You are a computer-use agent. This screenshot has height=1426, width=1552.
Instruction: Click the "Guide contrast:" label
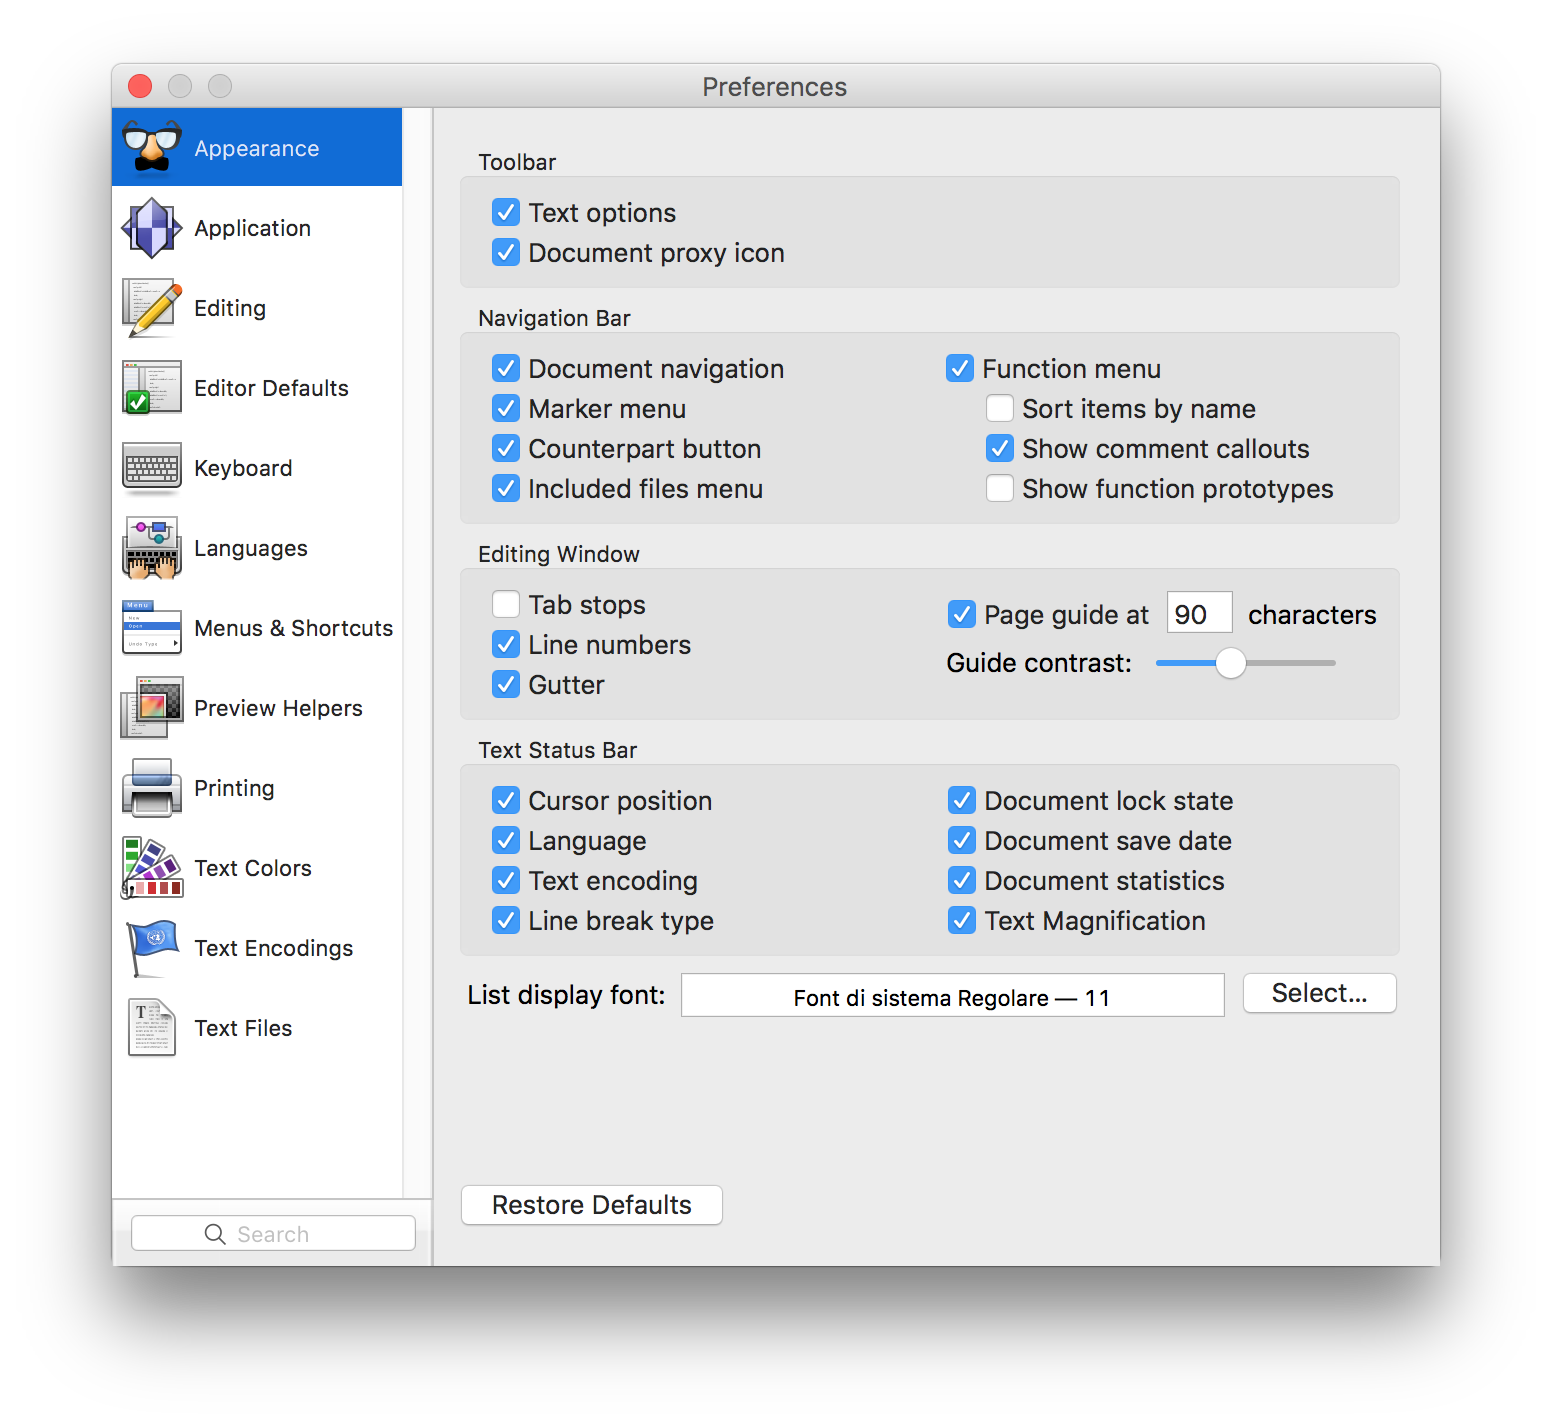tap(1040, 663)
